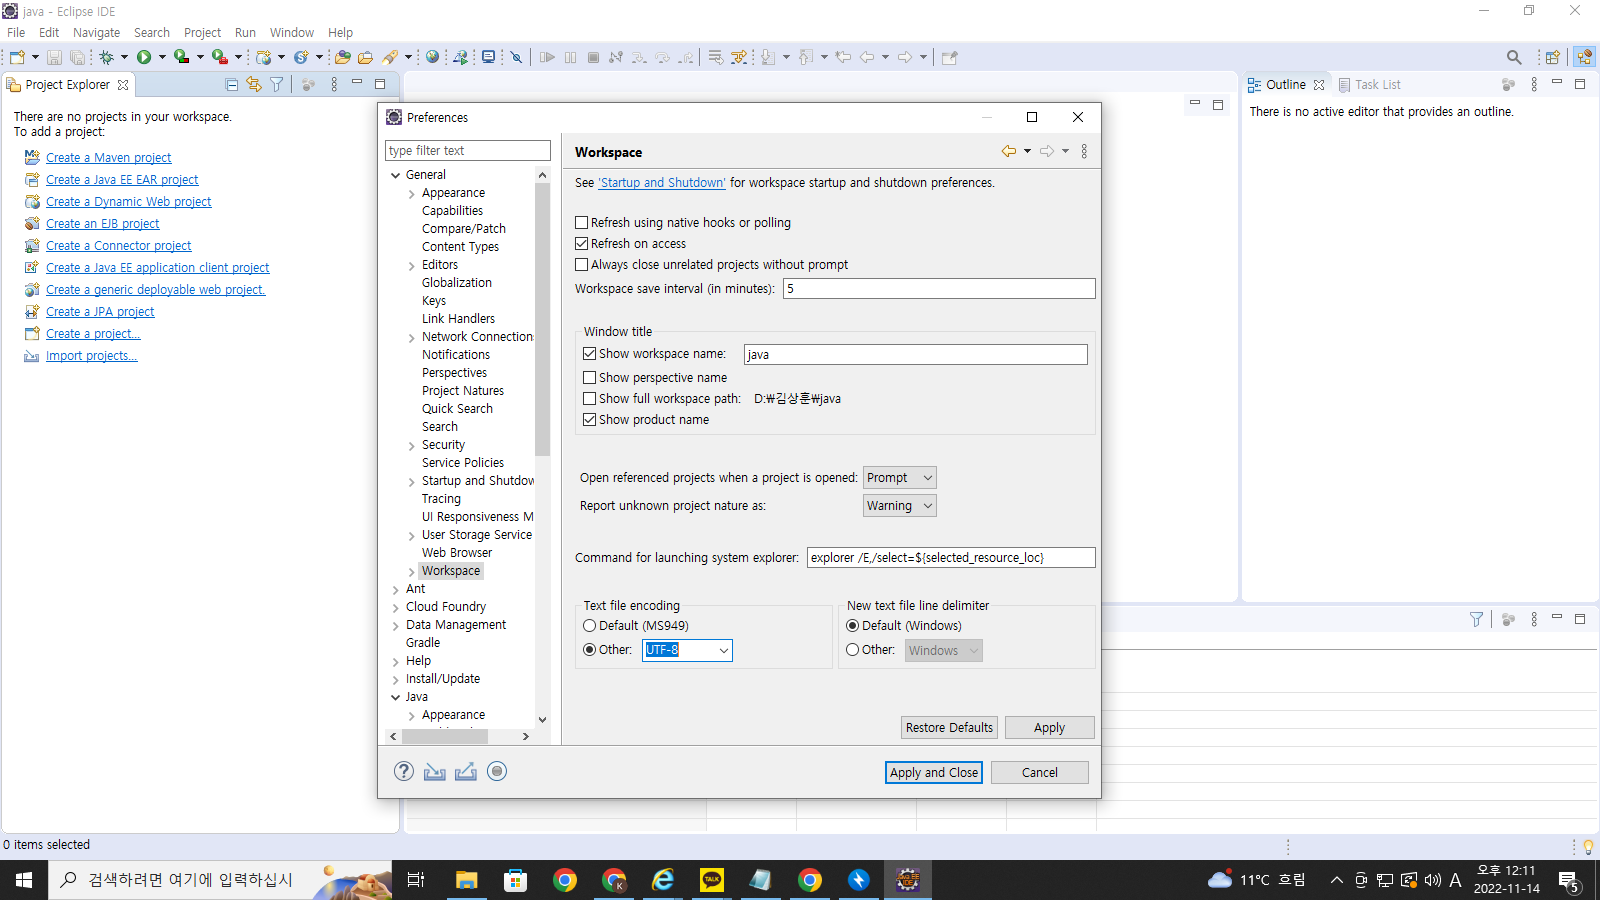
Task: Toggle Show workspace name checkbox
Action: pos(590,354)
